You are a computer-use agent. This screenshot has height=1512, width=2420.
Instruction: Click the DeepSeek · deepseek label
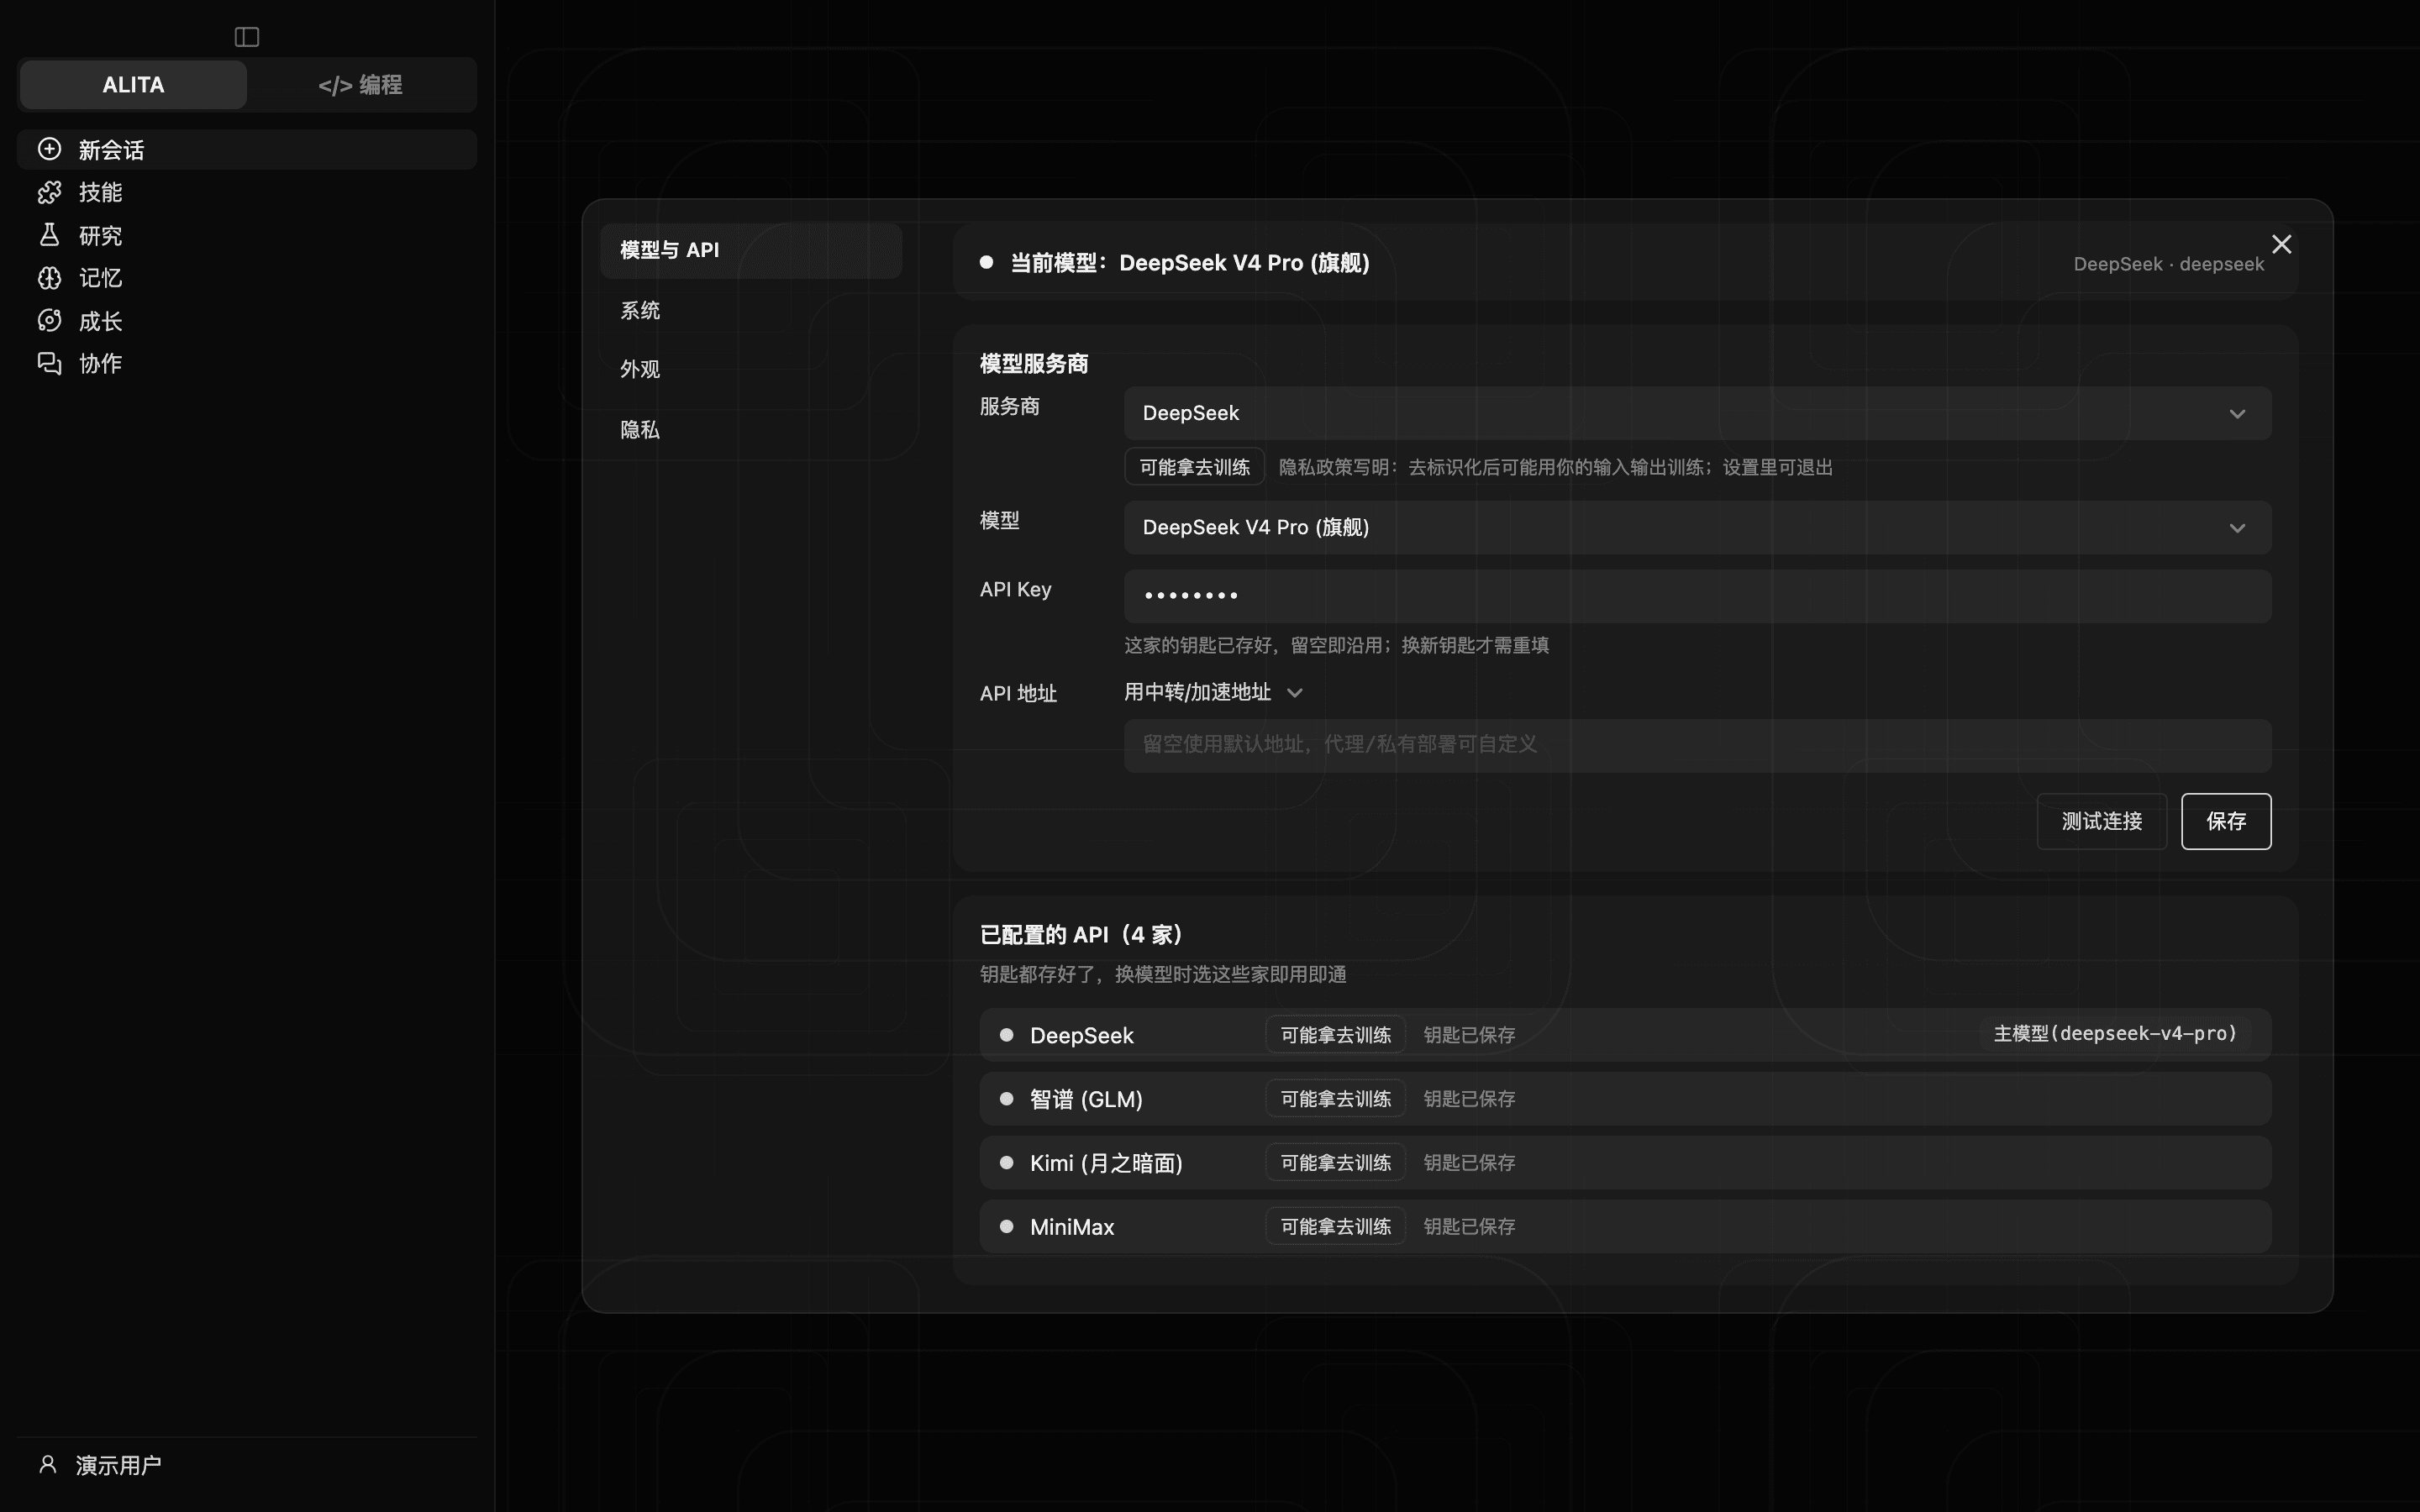2168,264
